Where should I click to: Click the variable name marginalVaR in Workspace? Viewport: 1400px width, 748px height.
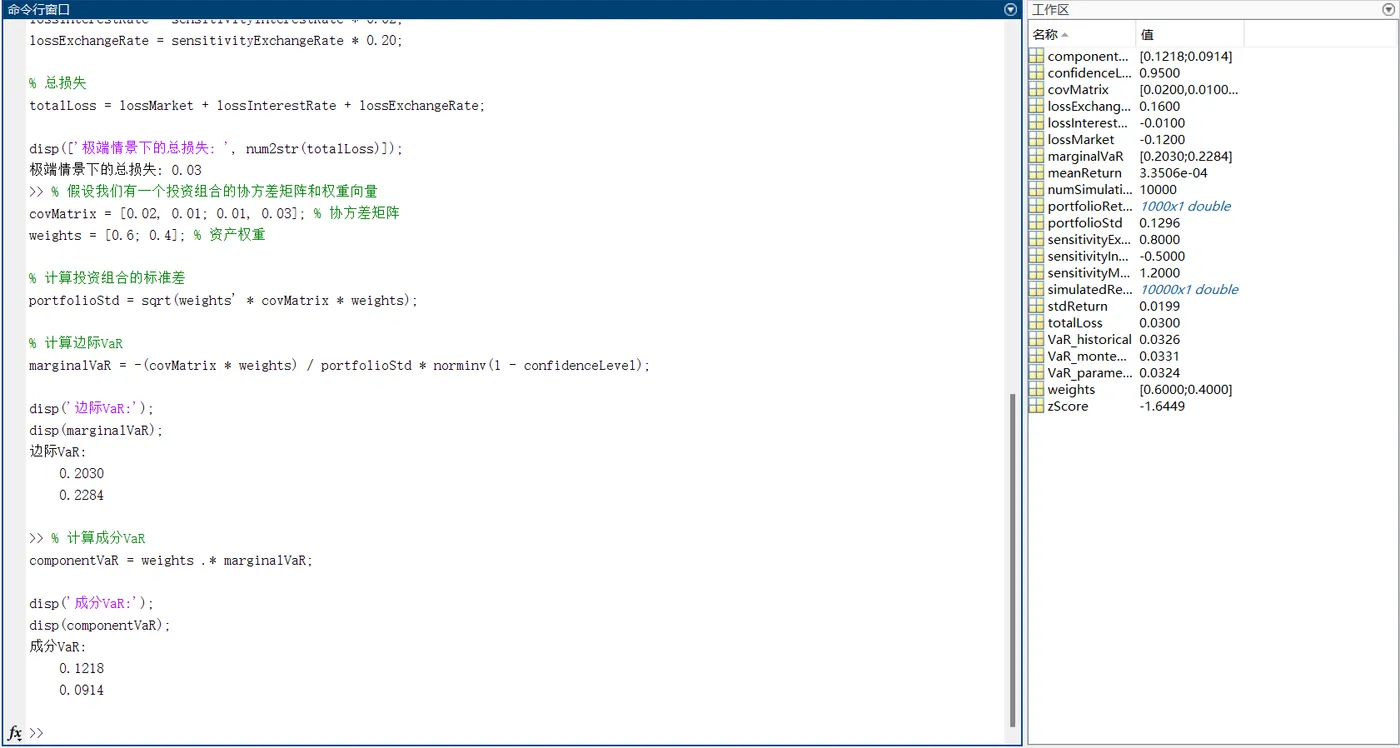[1085, 157]
